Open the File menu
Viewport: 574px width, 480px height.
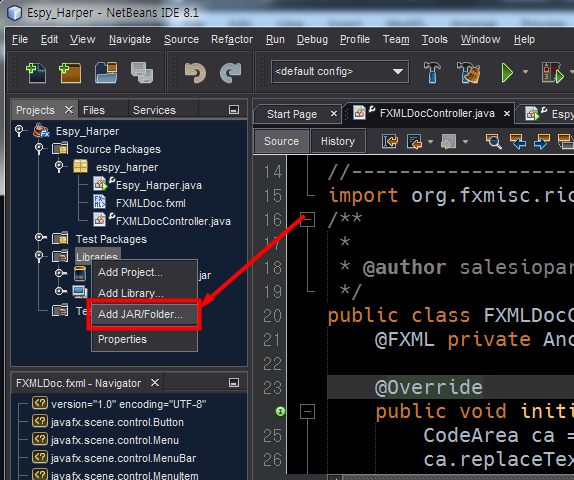point(20,39)
